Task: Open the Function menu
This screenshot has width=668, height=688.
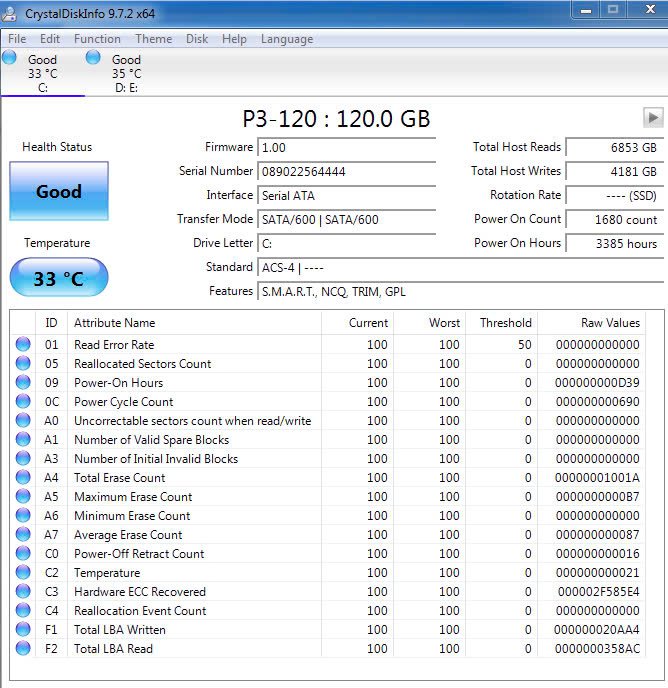Action: point(97,39)
